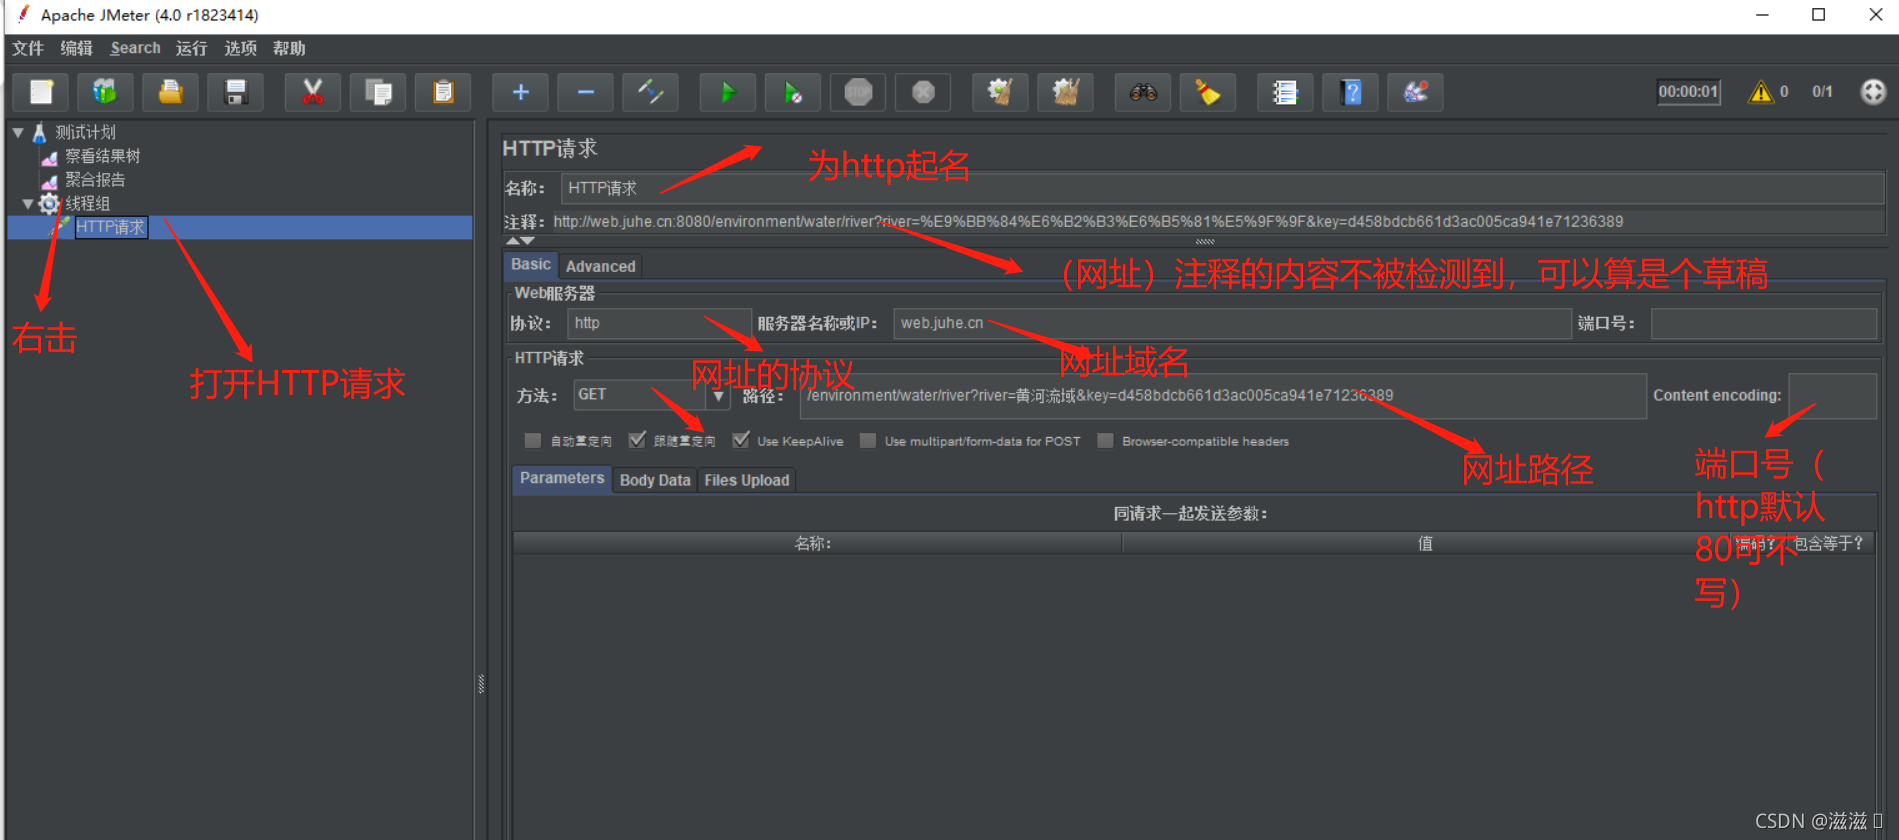
Task: Click the 服务器名称或IP field
Action: click(1232, 323)
